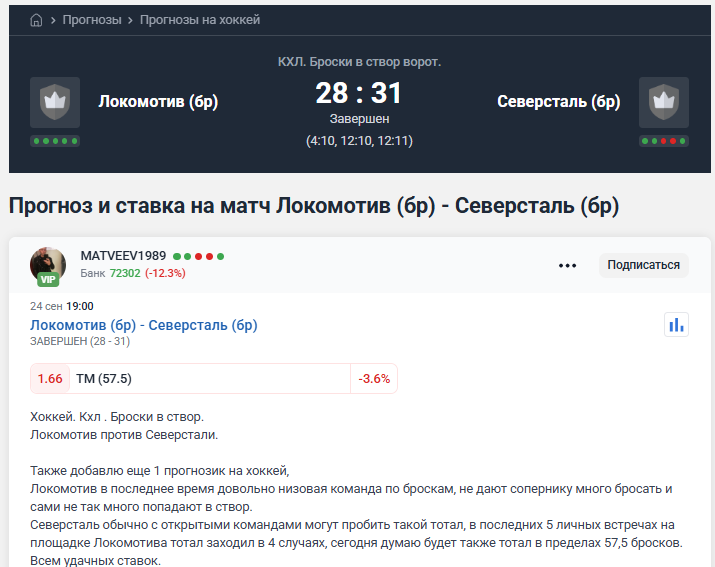Open MATVEEV1989 avatar with VIP badge
The width and height of the screenshot is (715, 567).
coord(48,266)
